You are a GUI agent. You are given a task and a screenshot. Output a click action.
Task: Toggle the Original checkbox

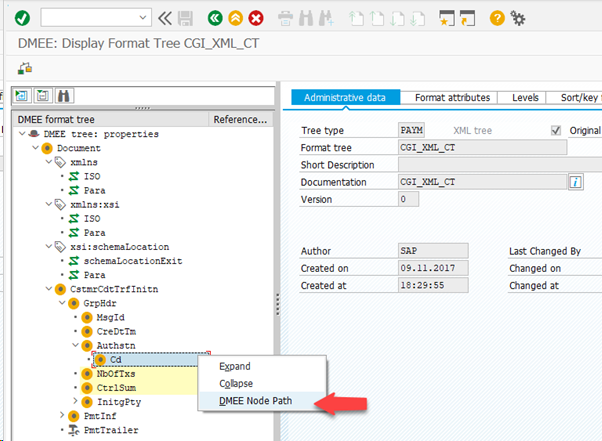(556, 130)
